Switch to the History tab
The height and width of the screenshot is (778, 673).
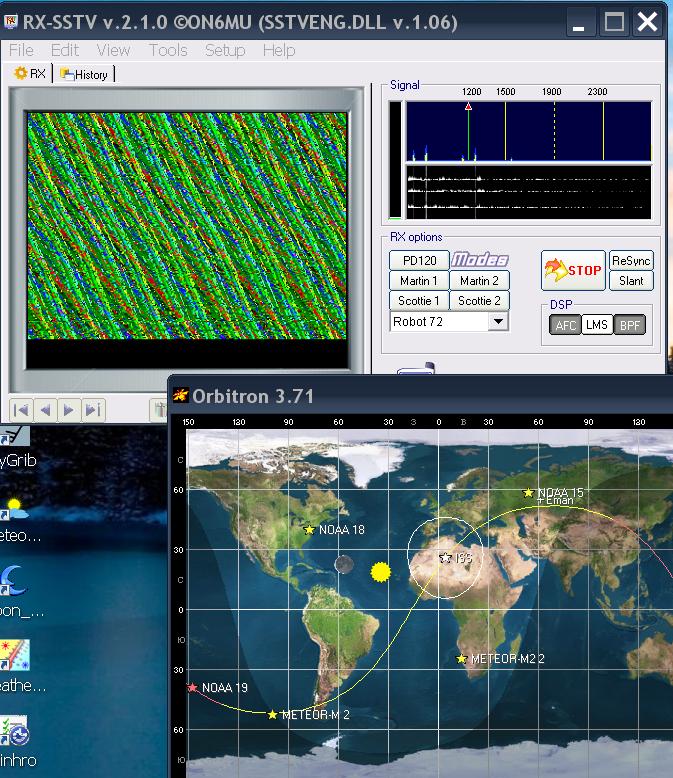pos(84,74)
